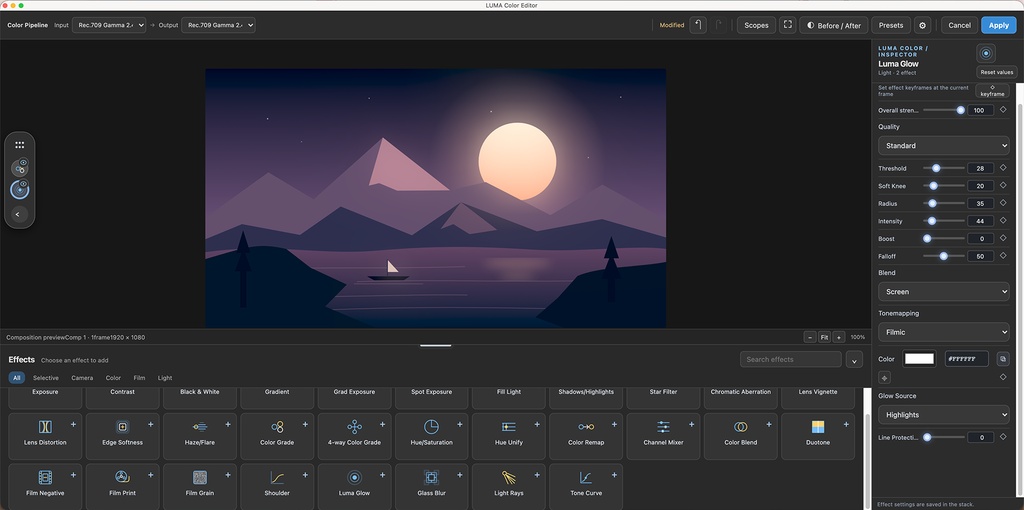Viewport: 1024px width, 510px height.
Task: Open the Output color space dropdown
Action: click(x=218, y=25)
